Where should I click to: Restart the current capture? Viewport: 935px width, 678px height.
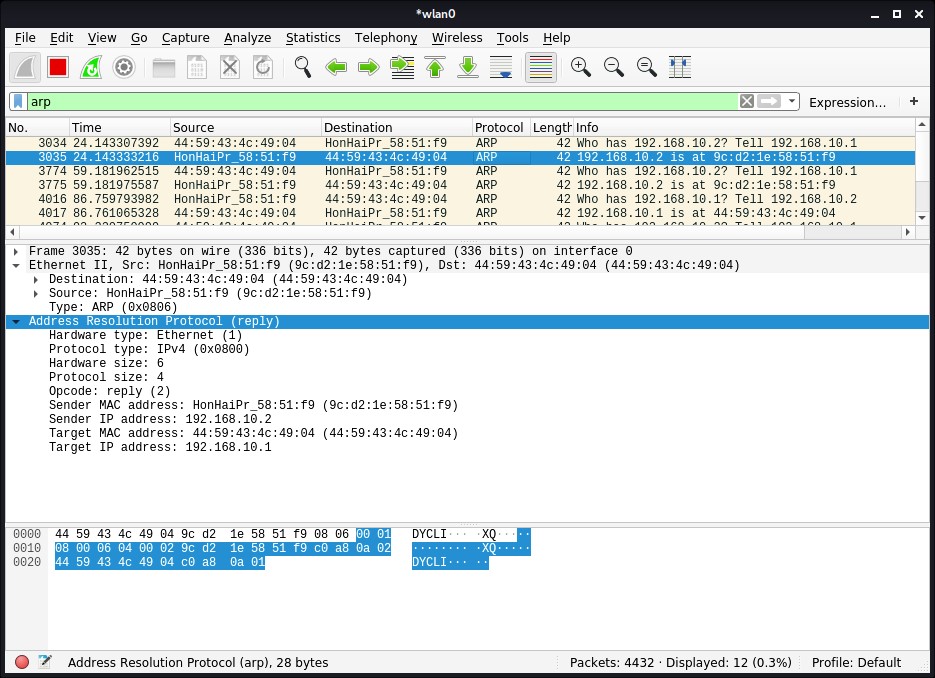tap(91, 67)
